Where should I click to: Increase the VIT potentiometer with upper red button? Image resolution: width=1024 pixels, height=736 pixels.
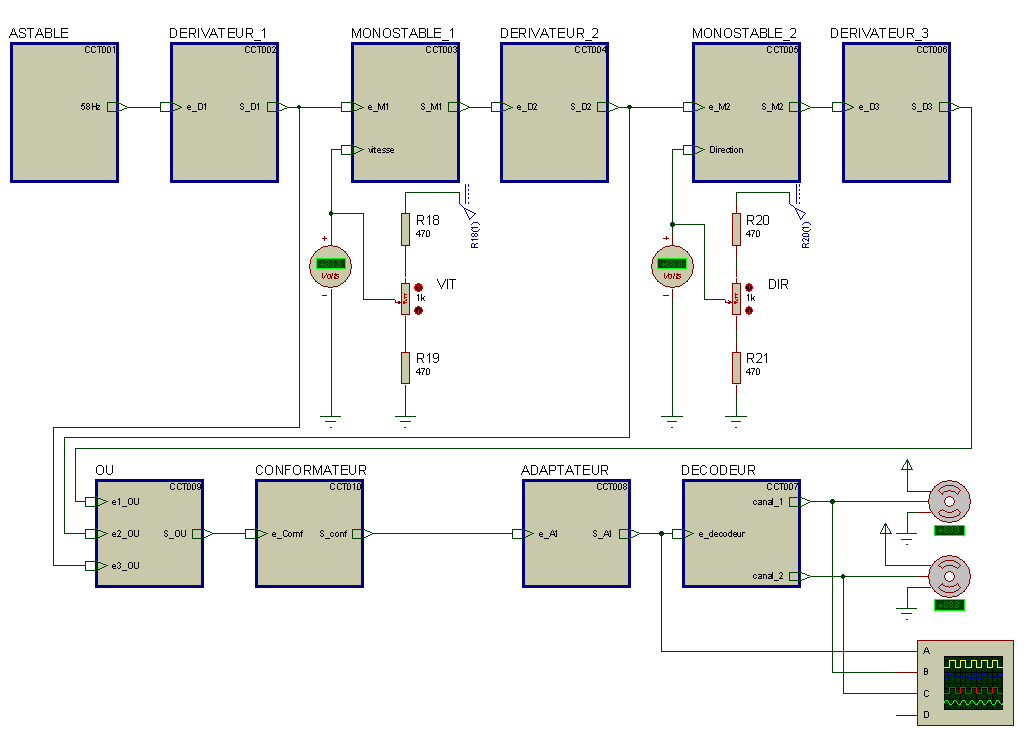point(419,287)
